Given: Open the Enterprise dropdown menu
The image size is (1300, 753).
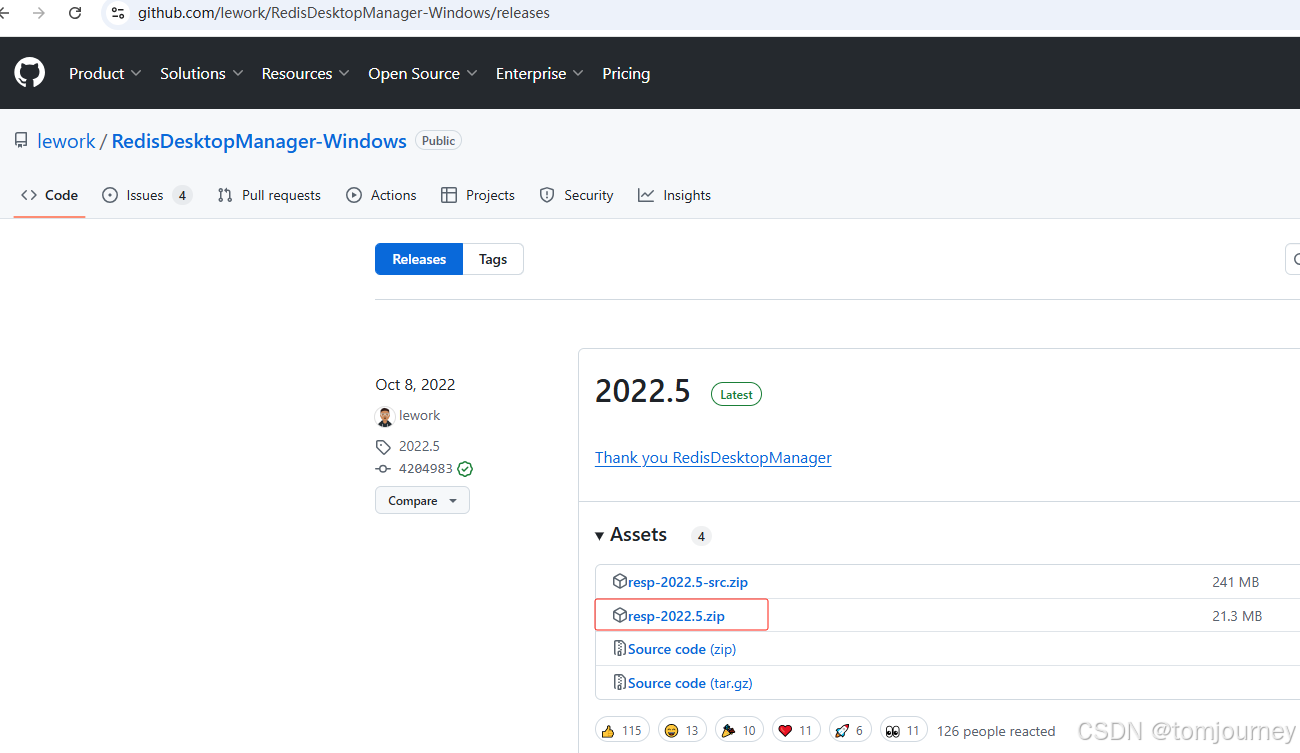Looking at the screenshot, I should click(539, 73).
